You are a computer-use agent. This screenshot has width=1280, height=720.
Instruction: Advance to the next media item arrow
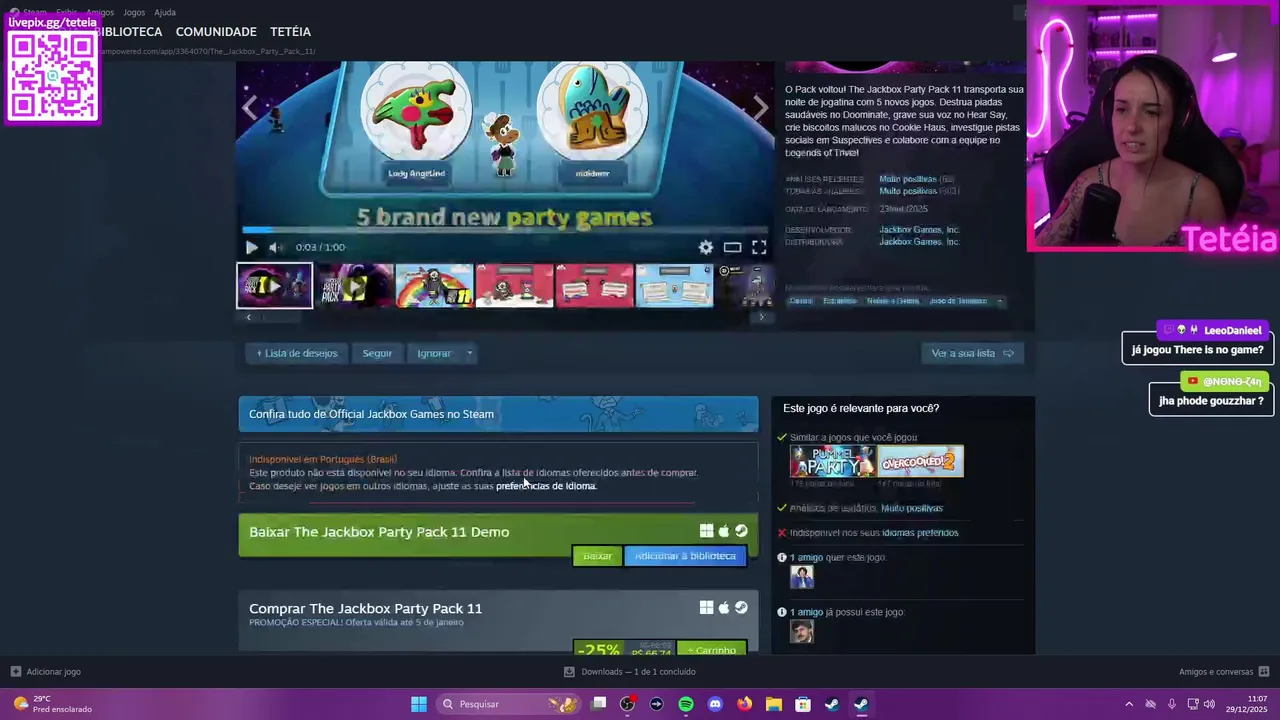(x=761, y=108)
